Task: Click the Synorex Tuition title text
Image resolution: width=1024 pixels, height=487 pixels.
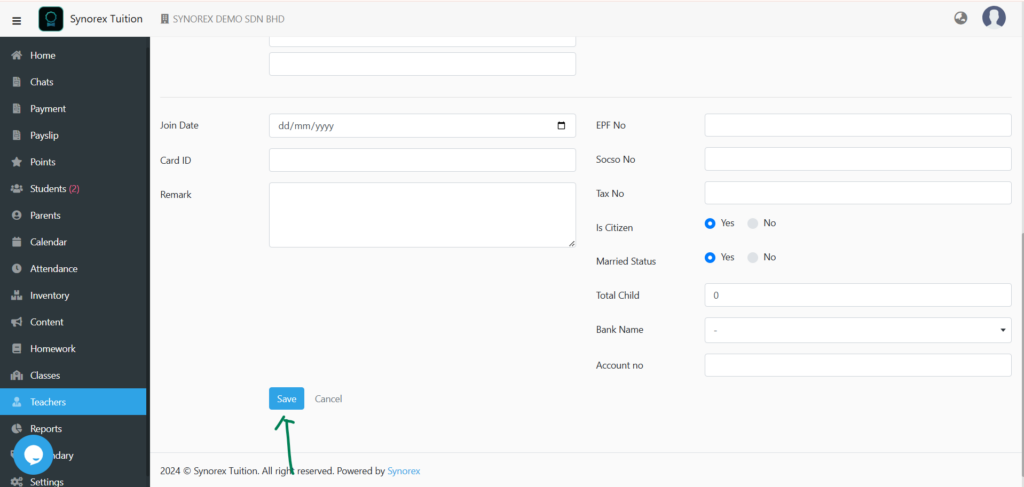Action: (x=106, y=19)
